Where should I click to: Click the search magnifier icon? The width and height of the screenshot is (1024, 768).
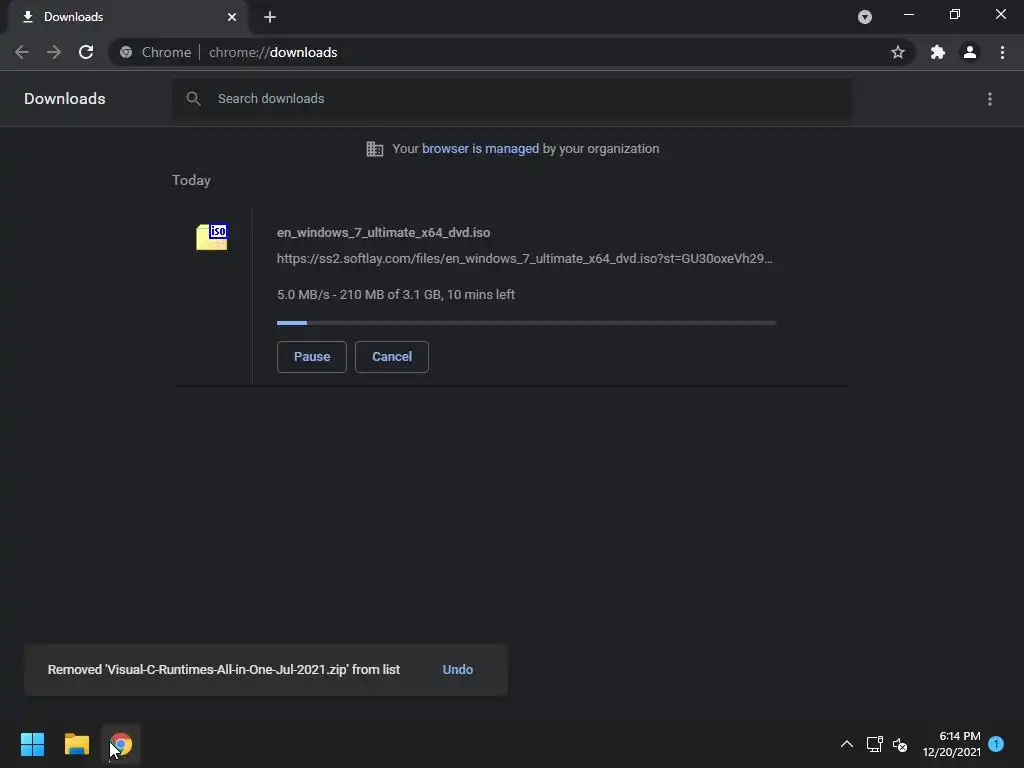[x=193, y=99]
